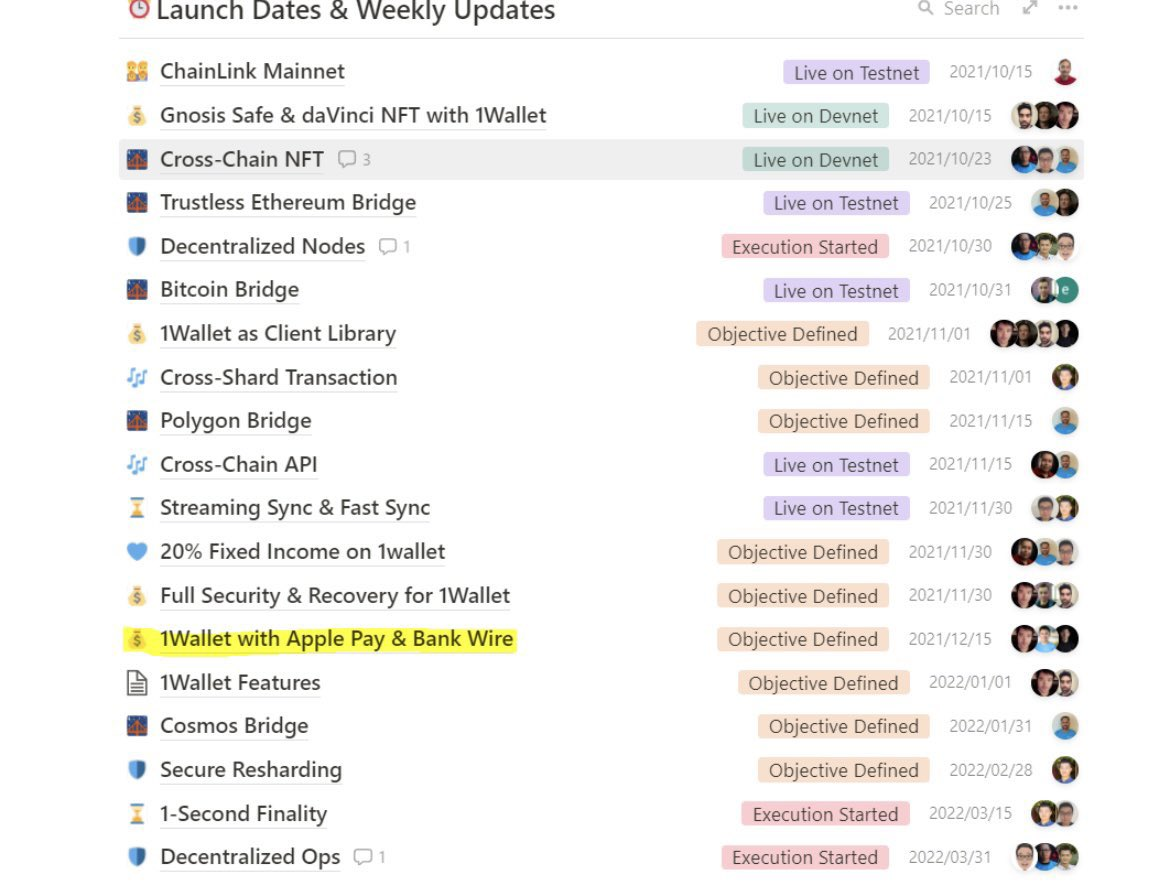Click the Live on Testnet tag for ChainLink Mainnet
Viewport: 1170px width, 894px height.
[856, 72]
